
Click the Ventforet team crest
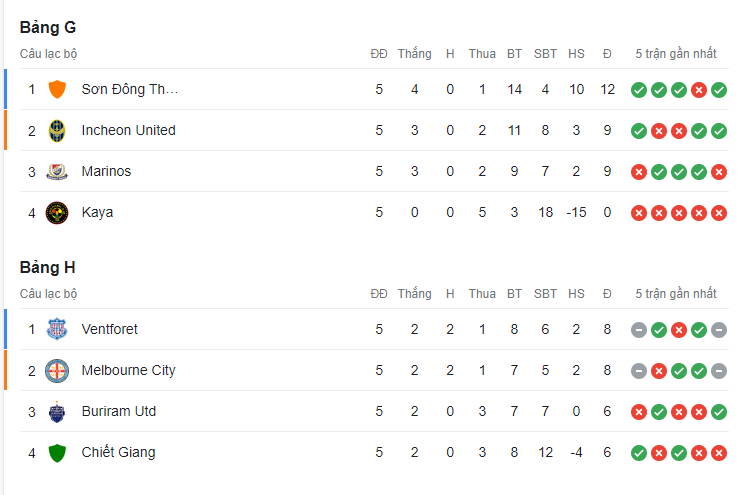57,329
